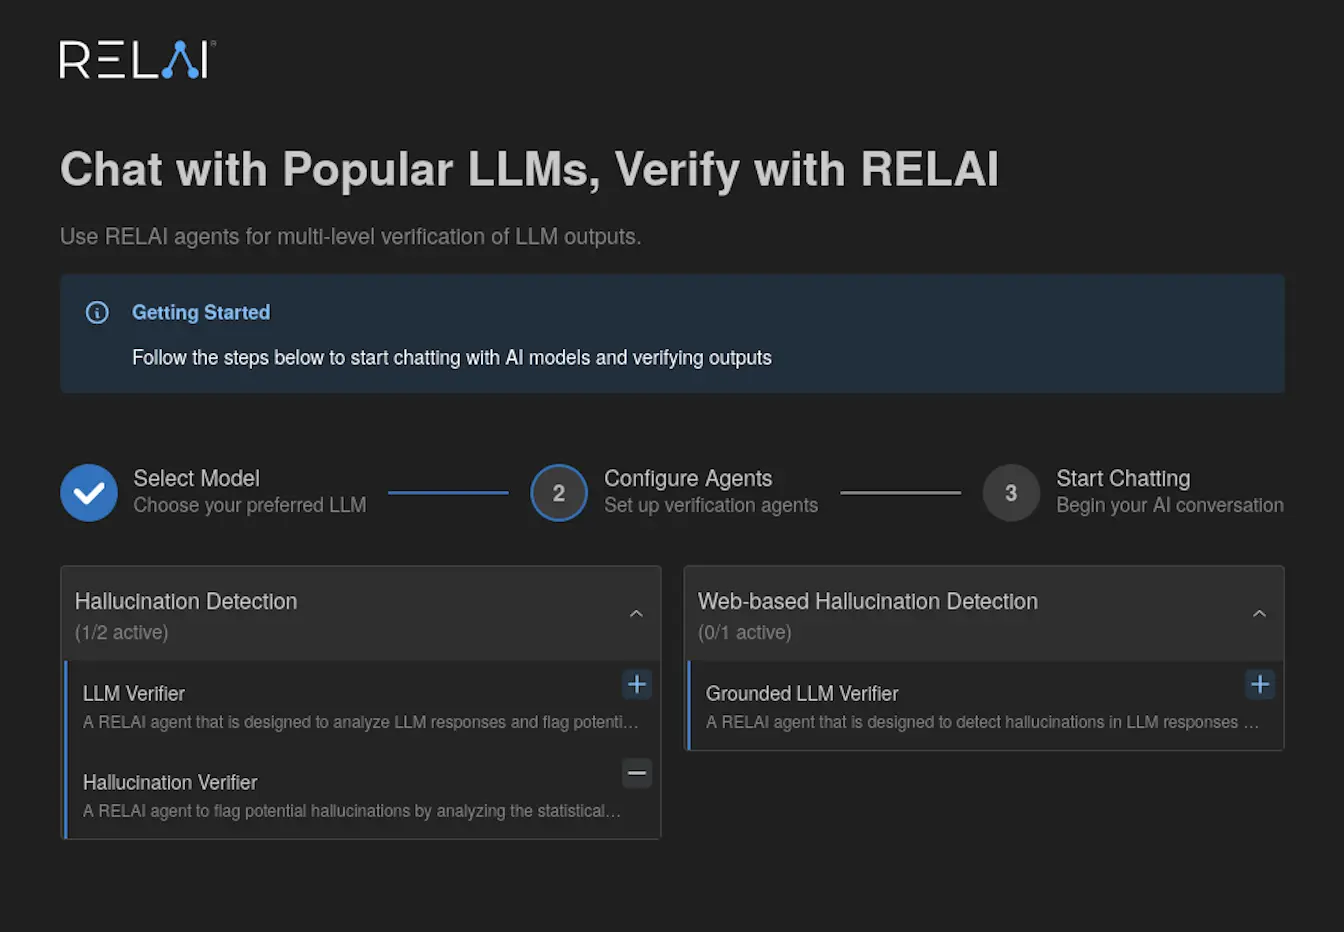1344x932 pixels.
Task: Select the Grounded LLM Verifier row
Action: pos(985,706)
